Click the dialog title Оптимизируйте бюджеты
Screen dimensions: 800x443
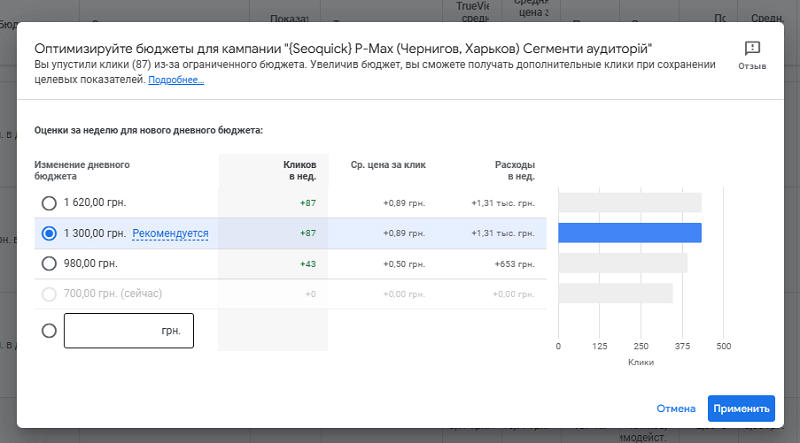pyautogui.click(x=343, y=48)
